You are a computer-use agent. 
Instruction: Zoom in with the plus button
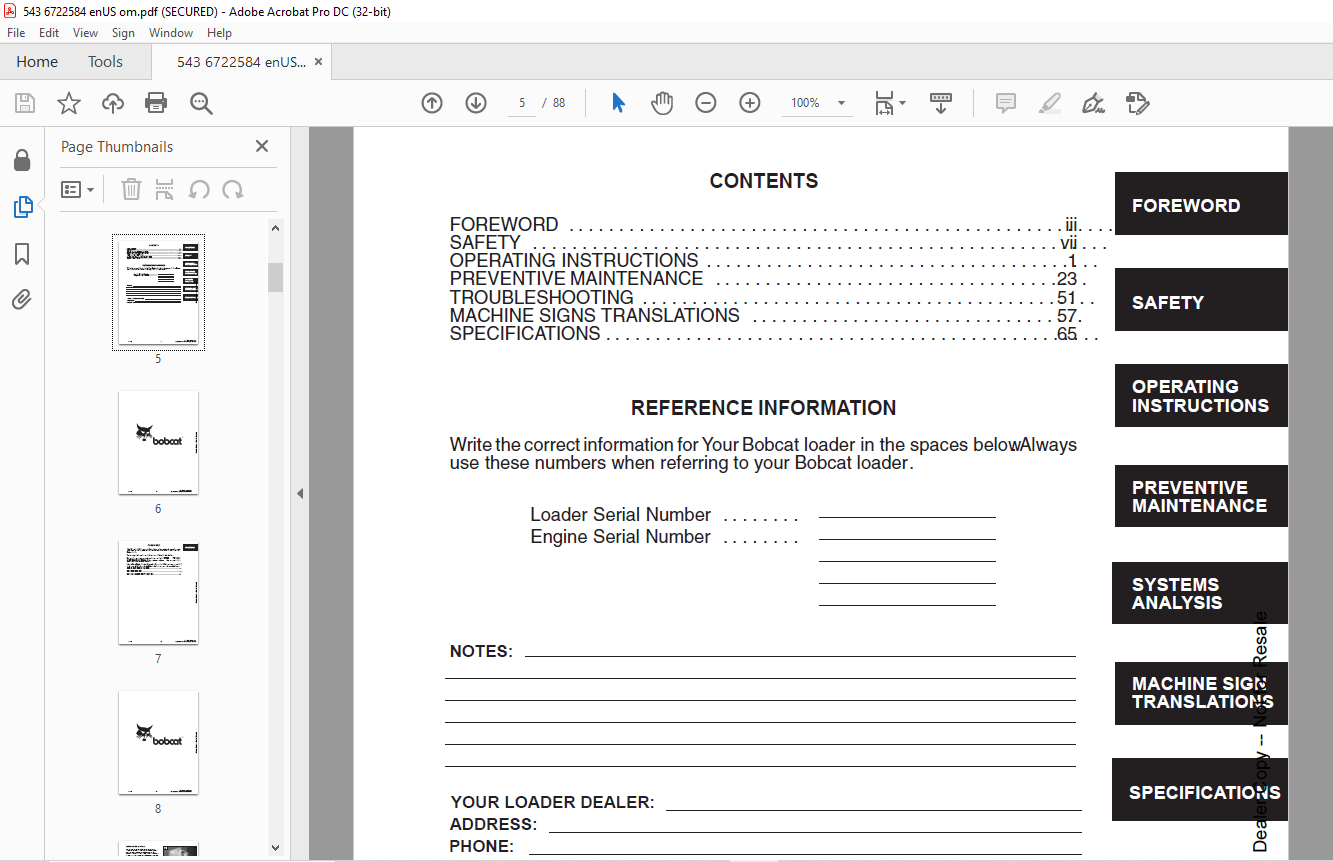pos(750,103)
